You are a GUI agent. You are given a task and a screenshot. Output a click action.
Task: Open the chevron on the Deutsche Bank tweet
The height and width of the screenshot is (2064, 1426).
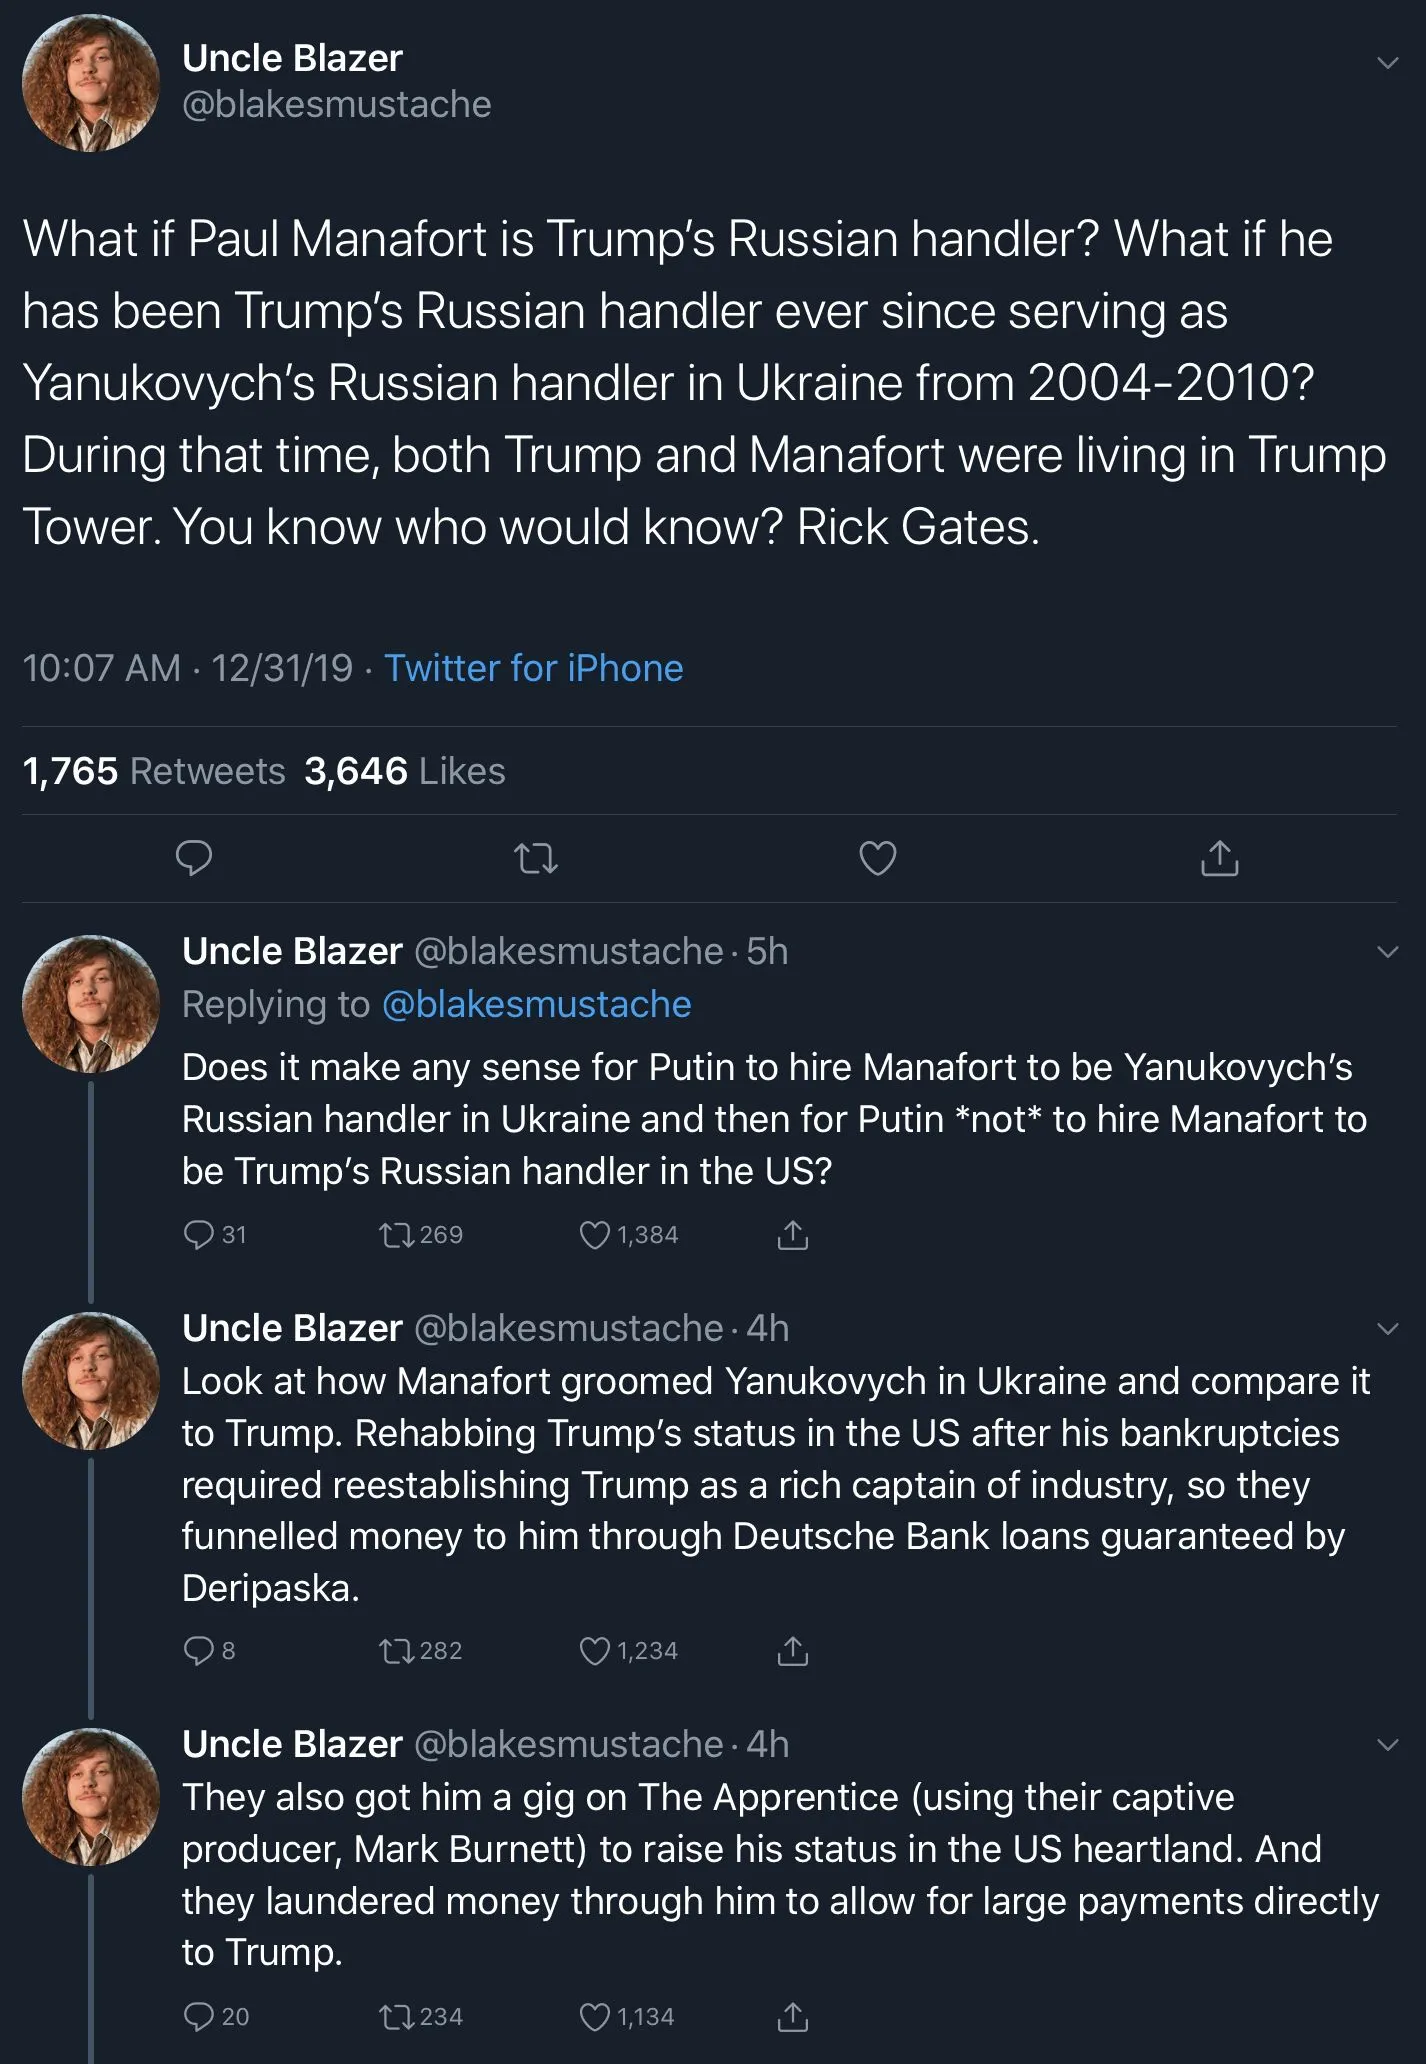[1387, 1329]
